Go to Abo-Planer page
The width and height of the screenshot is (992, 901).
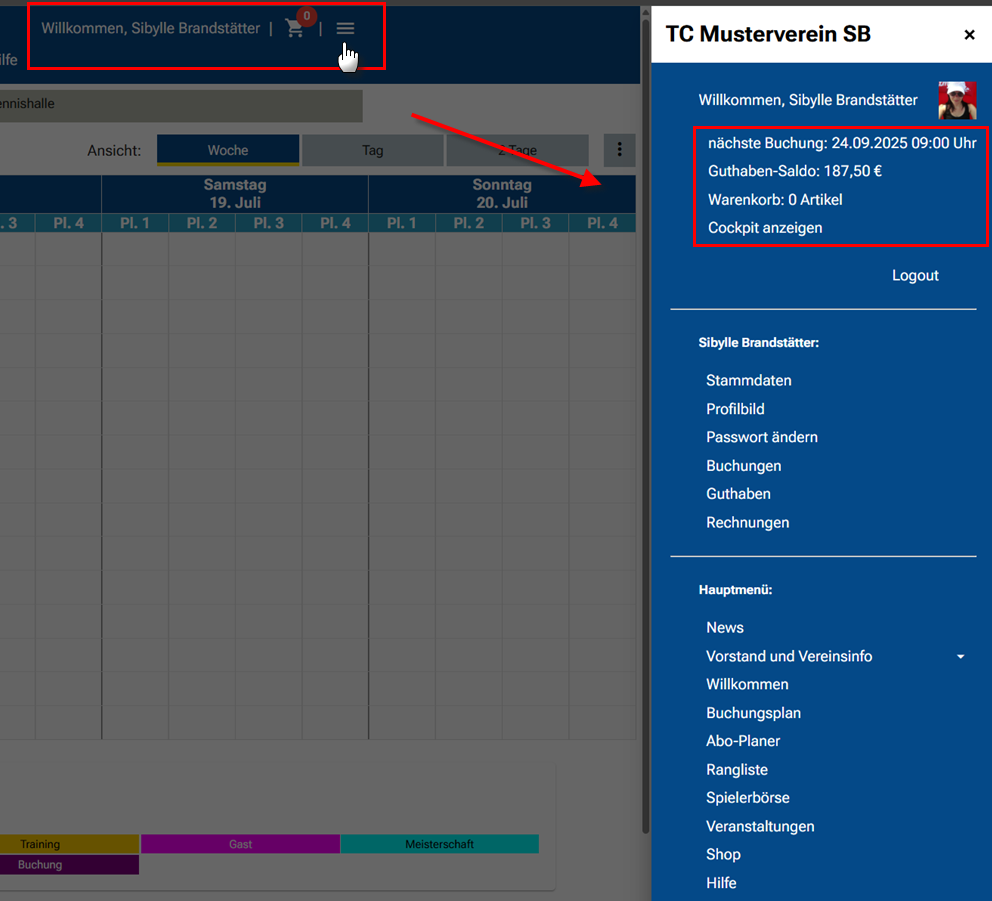pos(743,741)
